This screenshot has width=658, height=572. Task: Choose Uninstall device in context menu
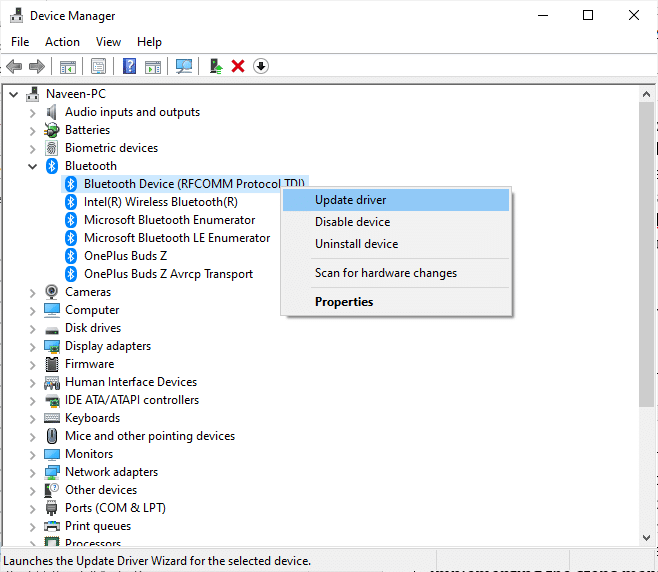(x=356, y=244)
